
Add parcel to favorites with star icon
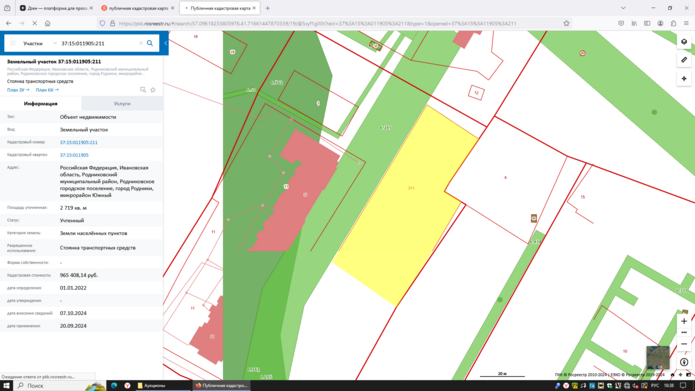(x=153, y=90)
